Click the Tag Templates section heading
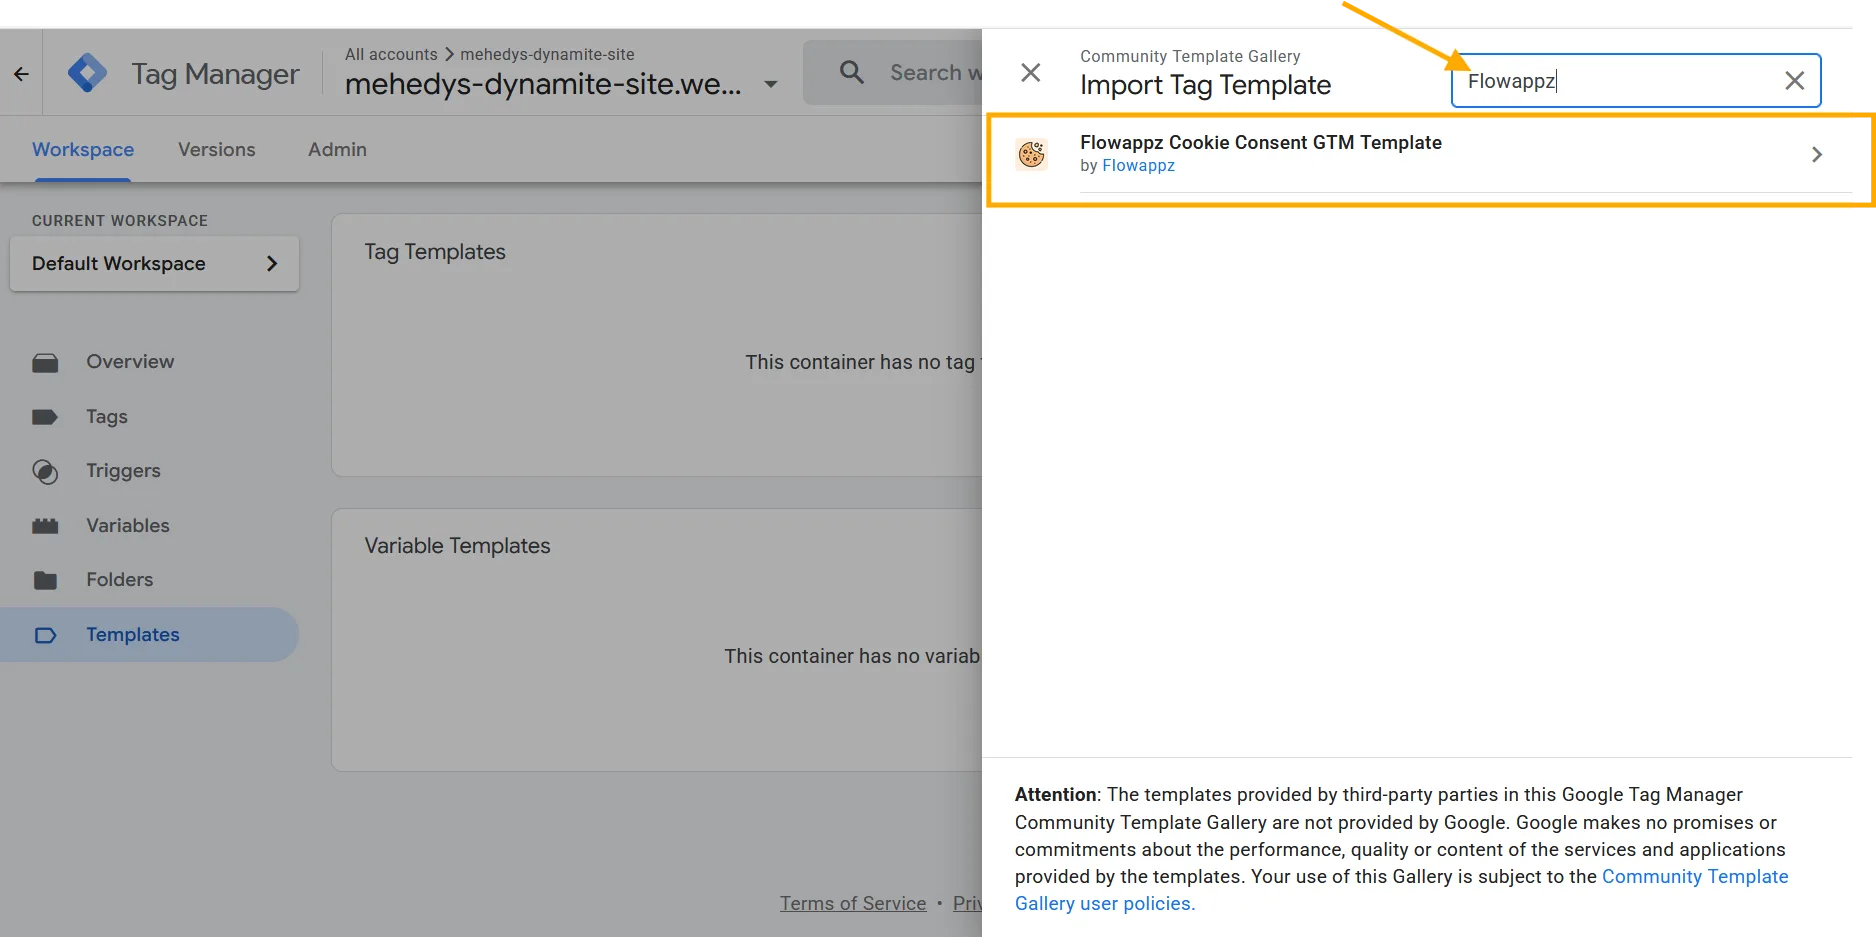 pyautogui.click(x=435, y=252)
